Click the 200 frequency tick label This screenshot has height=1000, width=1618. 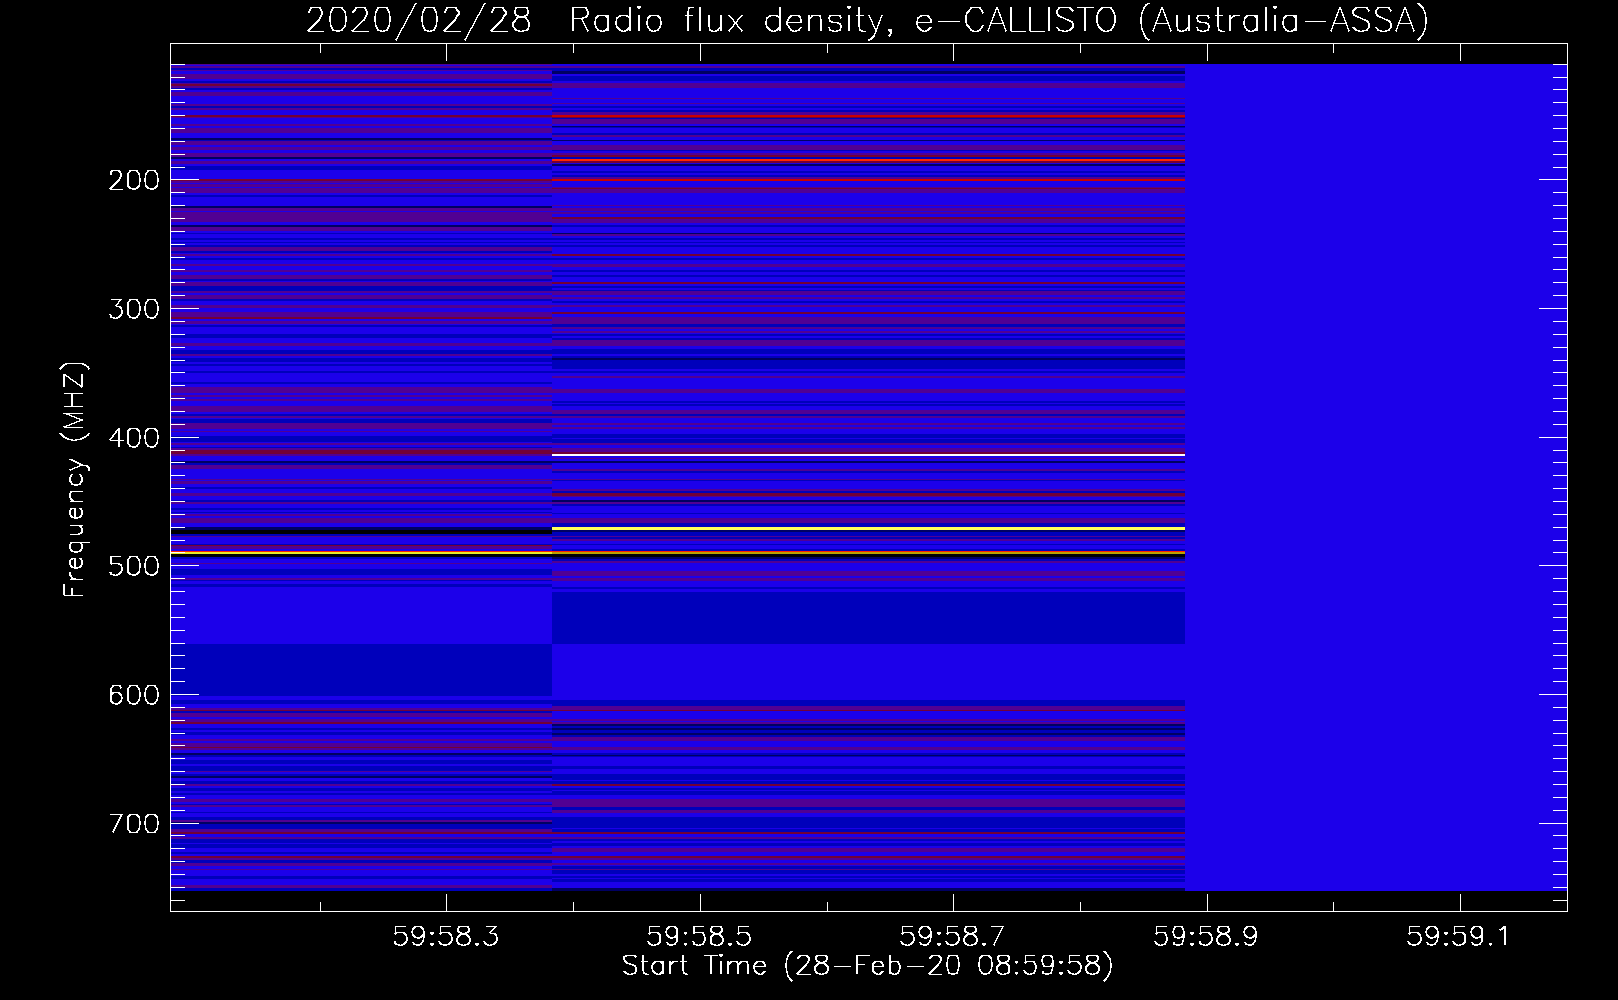[134, 181]
